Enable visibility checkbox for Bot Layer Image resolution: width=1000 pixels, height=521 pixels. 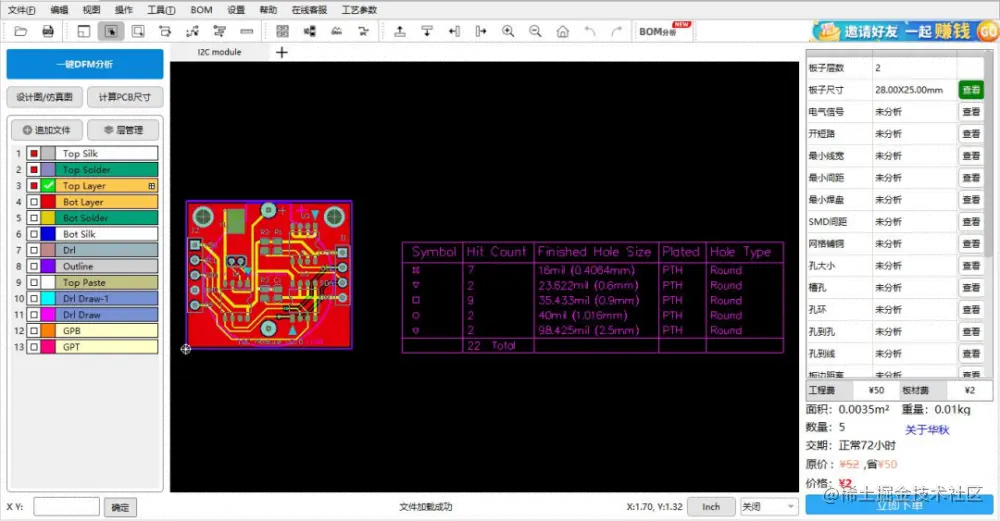point(34,202)
